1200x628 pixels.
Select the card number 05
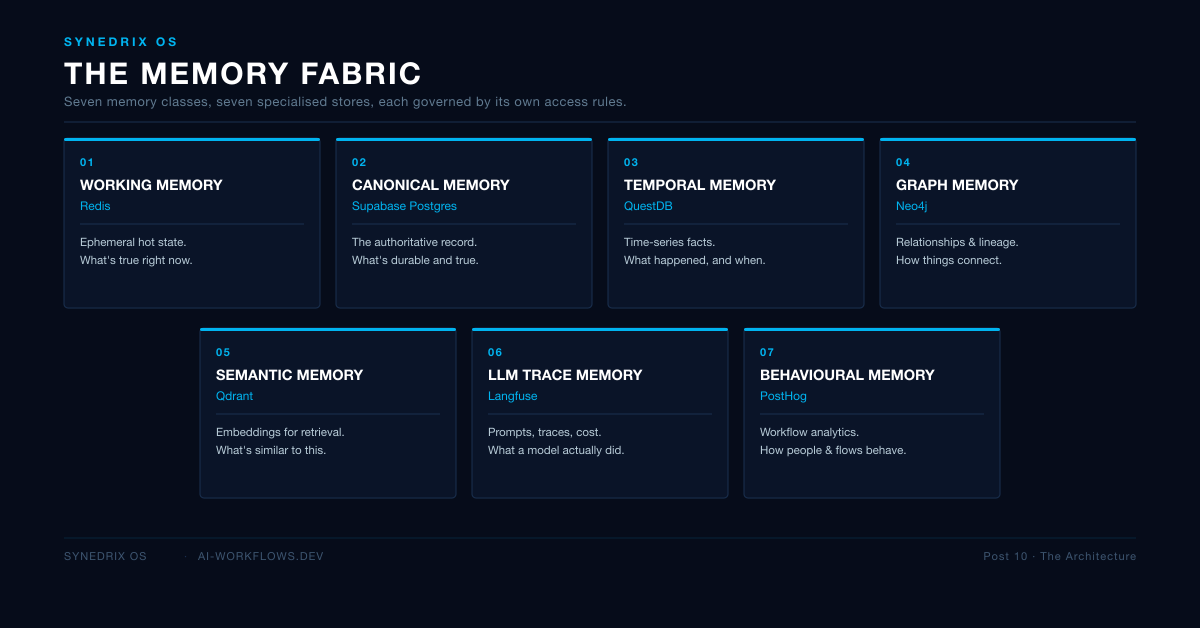click(223, 352)
